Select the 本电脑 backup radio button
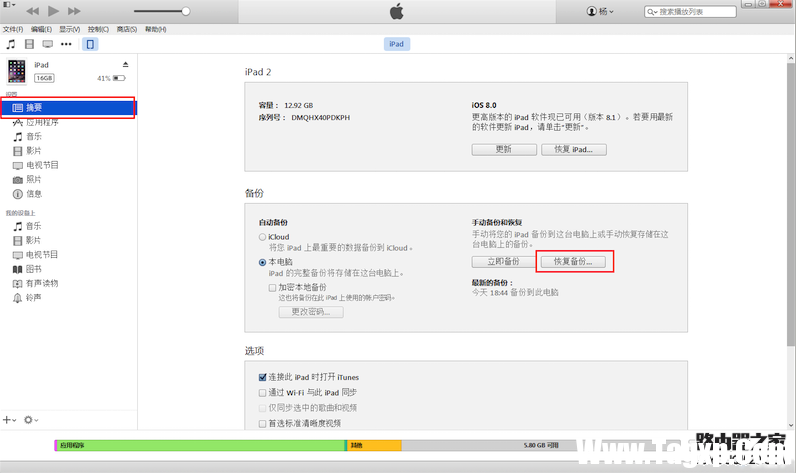 262,262
